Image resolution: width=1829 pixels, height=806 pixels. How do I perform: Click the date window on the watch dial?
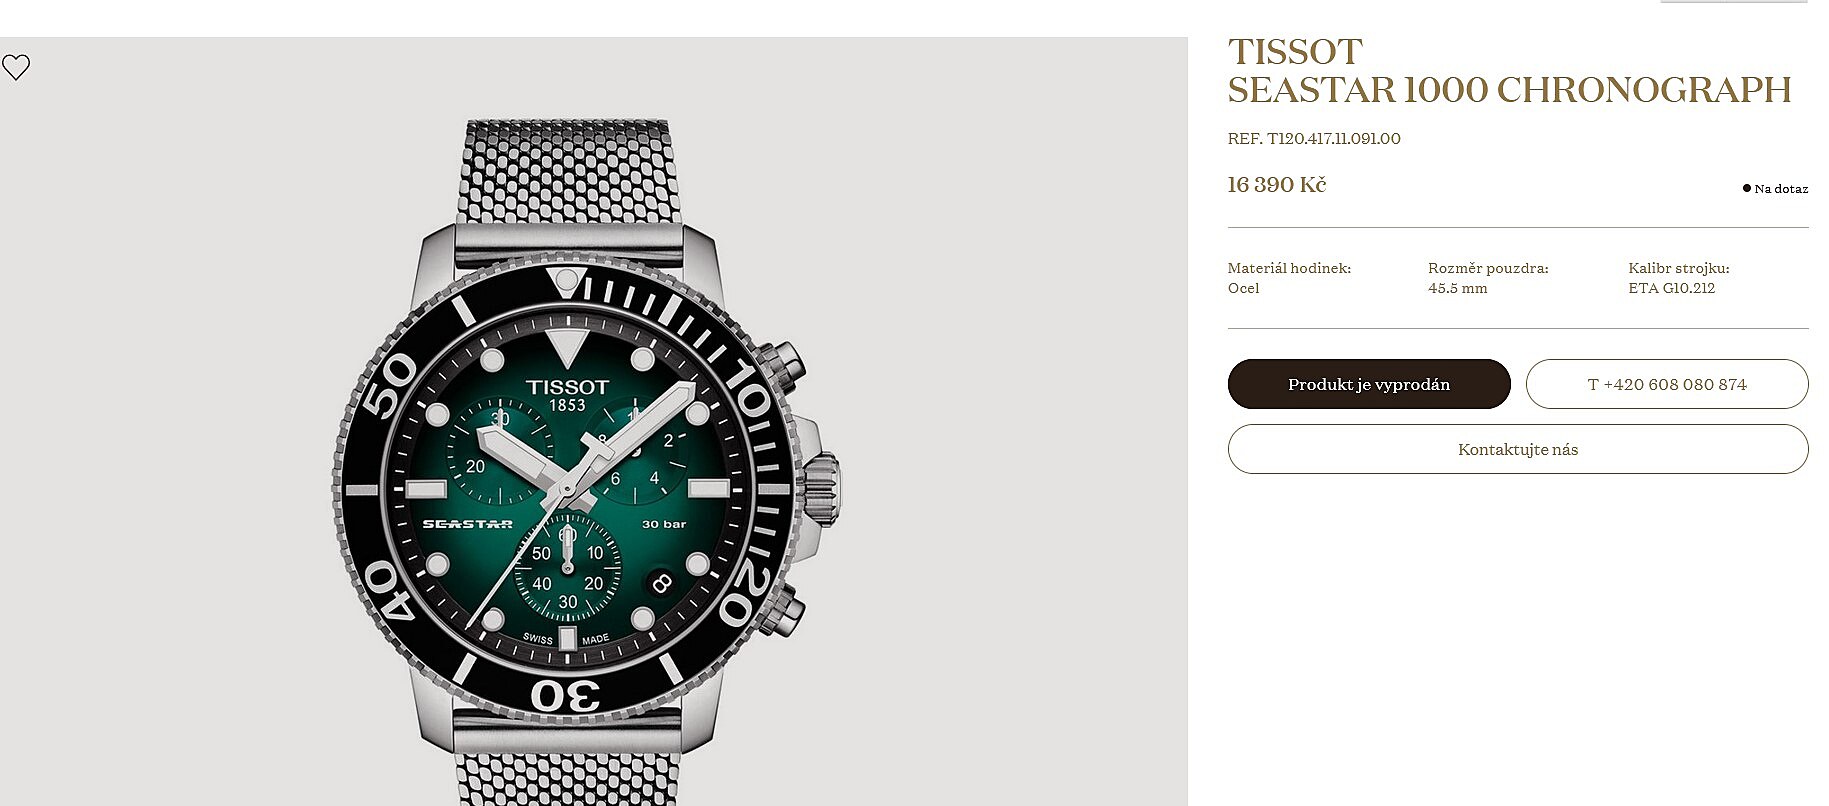660,583
